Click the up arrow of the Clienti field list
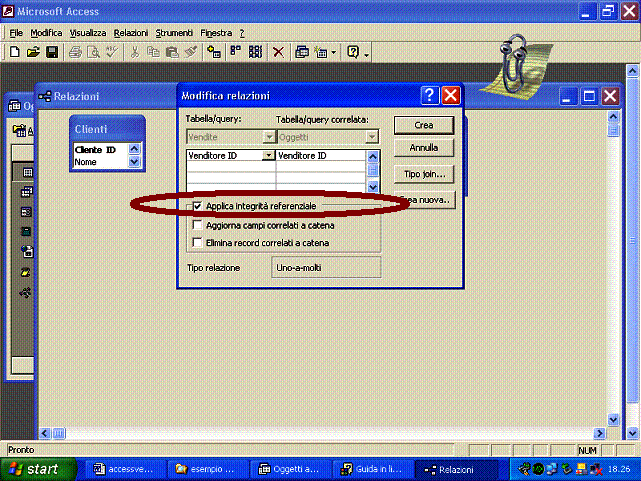This screenshot has height=481, width=641. click(134, 149)
